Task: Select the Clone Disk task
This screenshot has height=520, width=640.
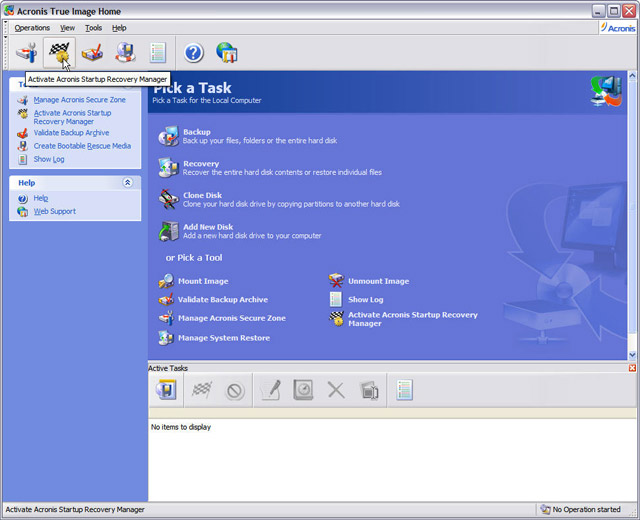Action: (x=202, y=195)
